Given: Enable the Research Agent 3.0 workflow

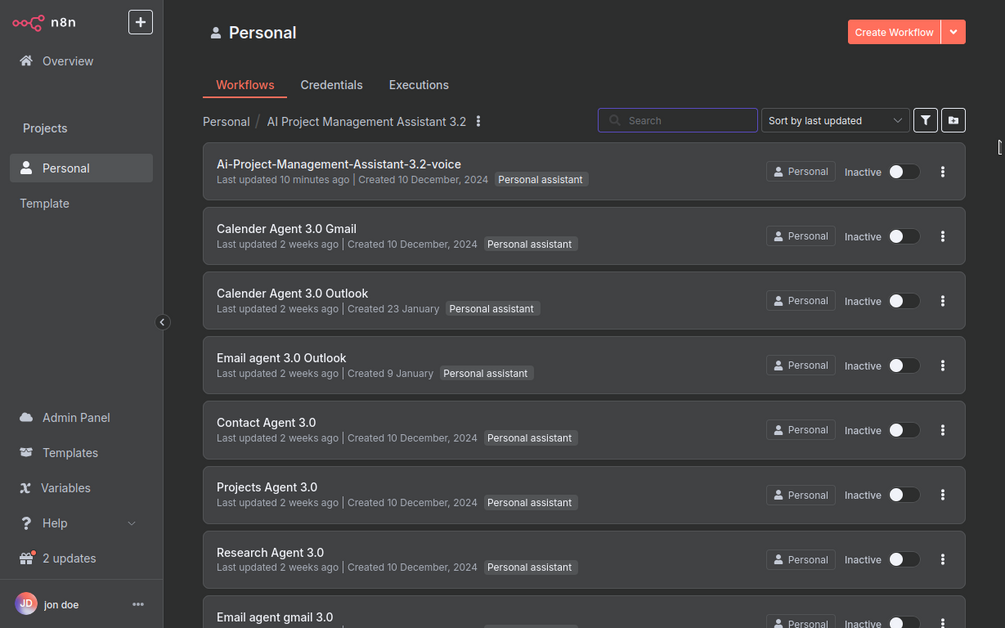Looking at the screenshot, I should [905, 559].
